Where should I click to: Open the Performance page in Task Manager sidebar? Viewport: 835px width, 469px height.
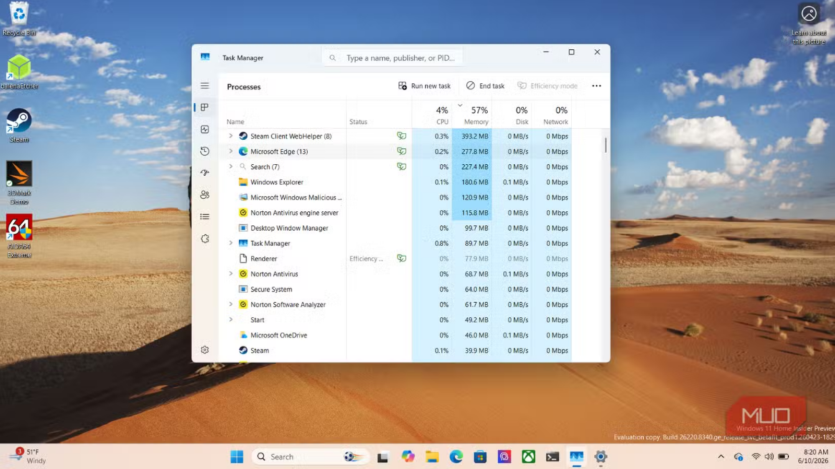(204, 129)
